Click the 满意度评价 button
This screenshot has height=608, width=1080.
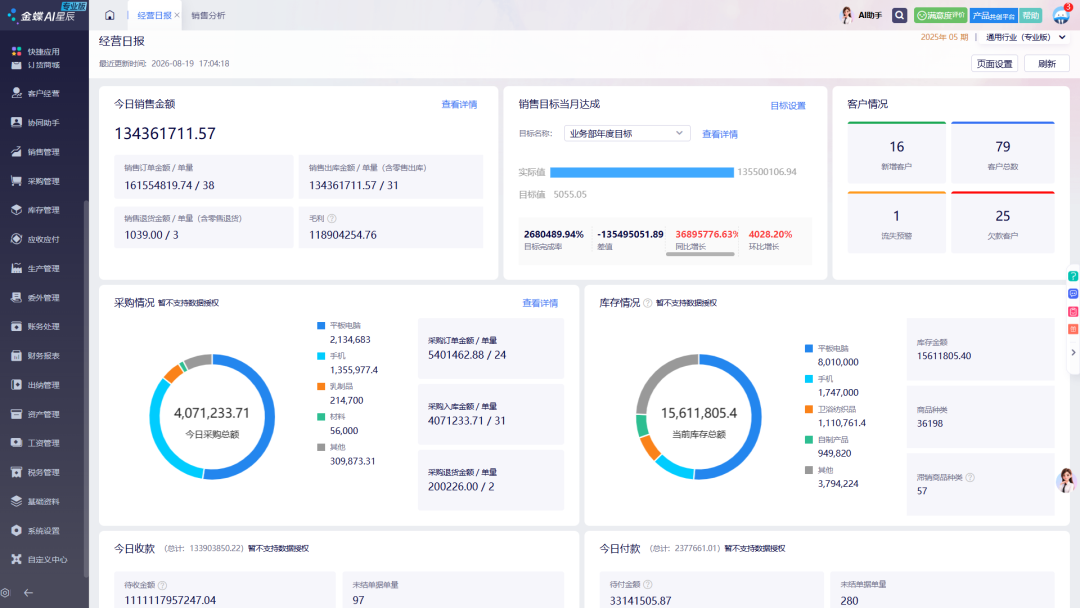tap(940, 15)
